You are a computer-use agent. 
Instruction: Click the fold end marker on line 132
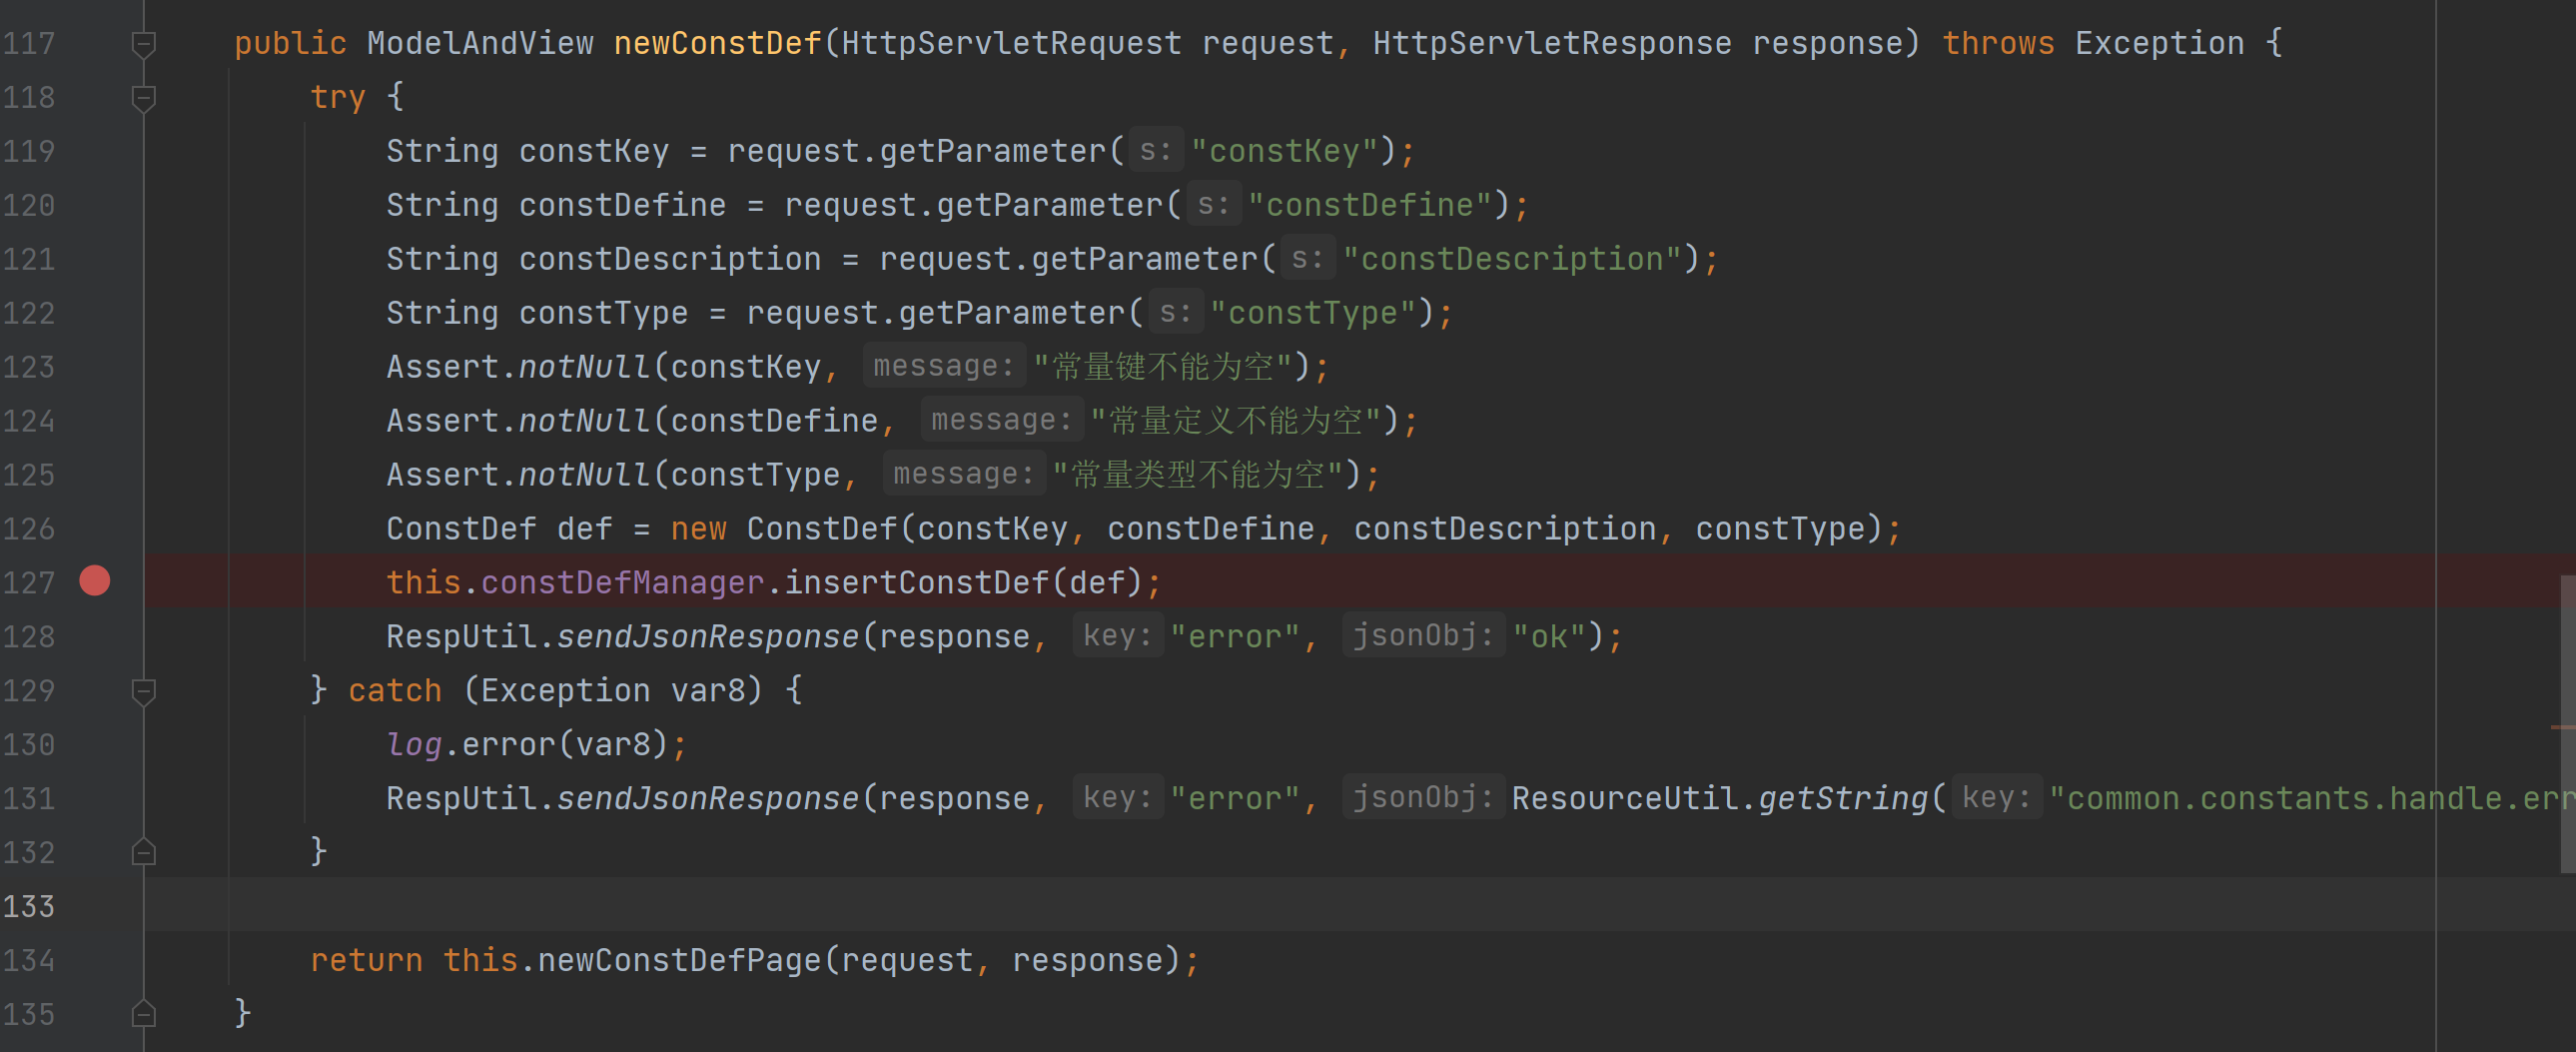pos(143,852)
